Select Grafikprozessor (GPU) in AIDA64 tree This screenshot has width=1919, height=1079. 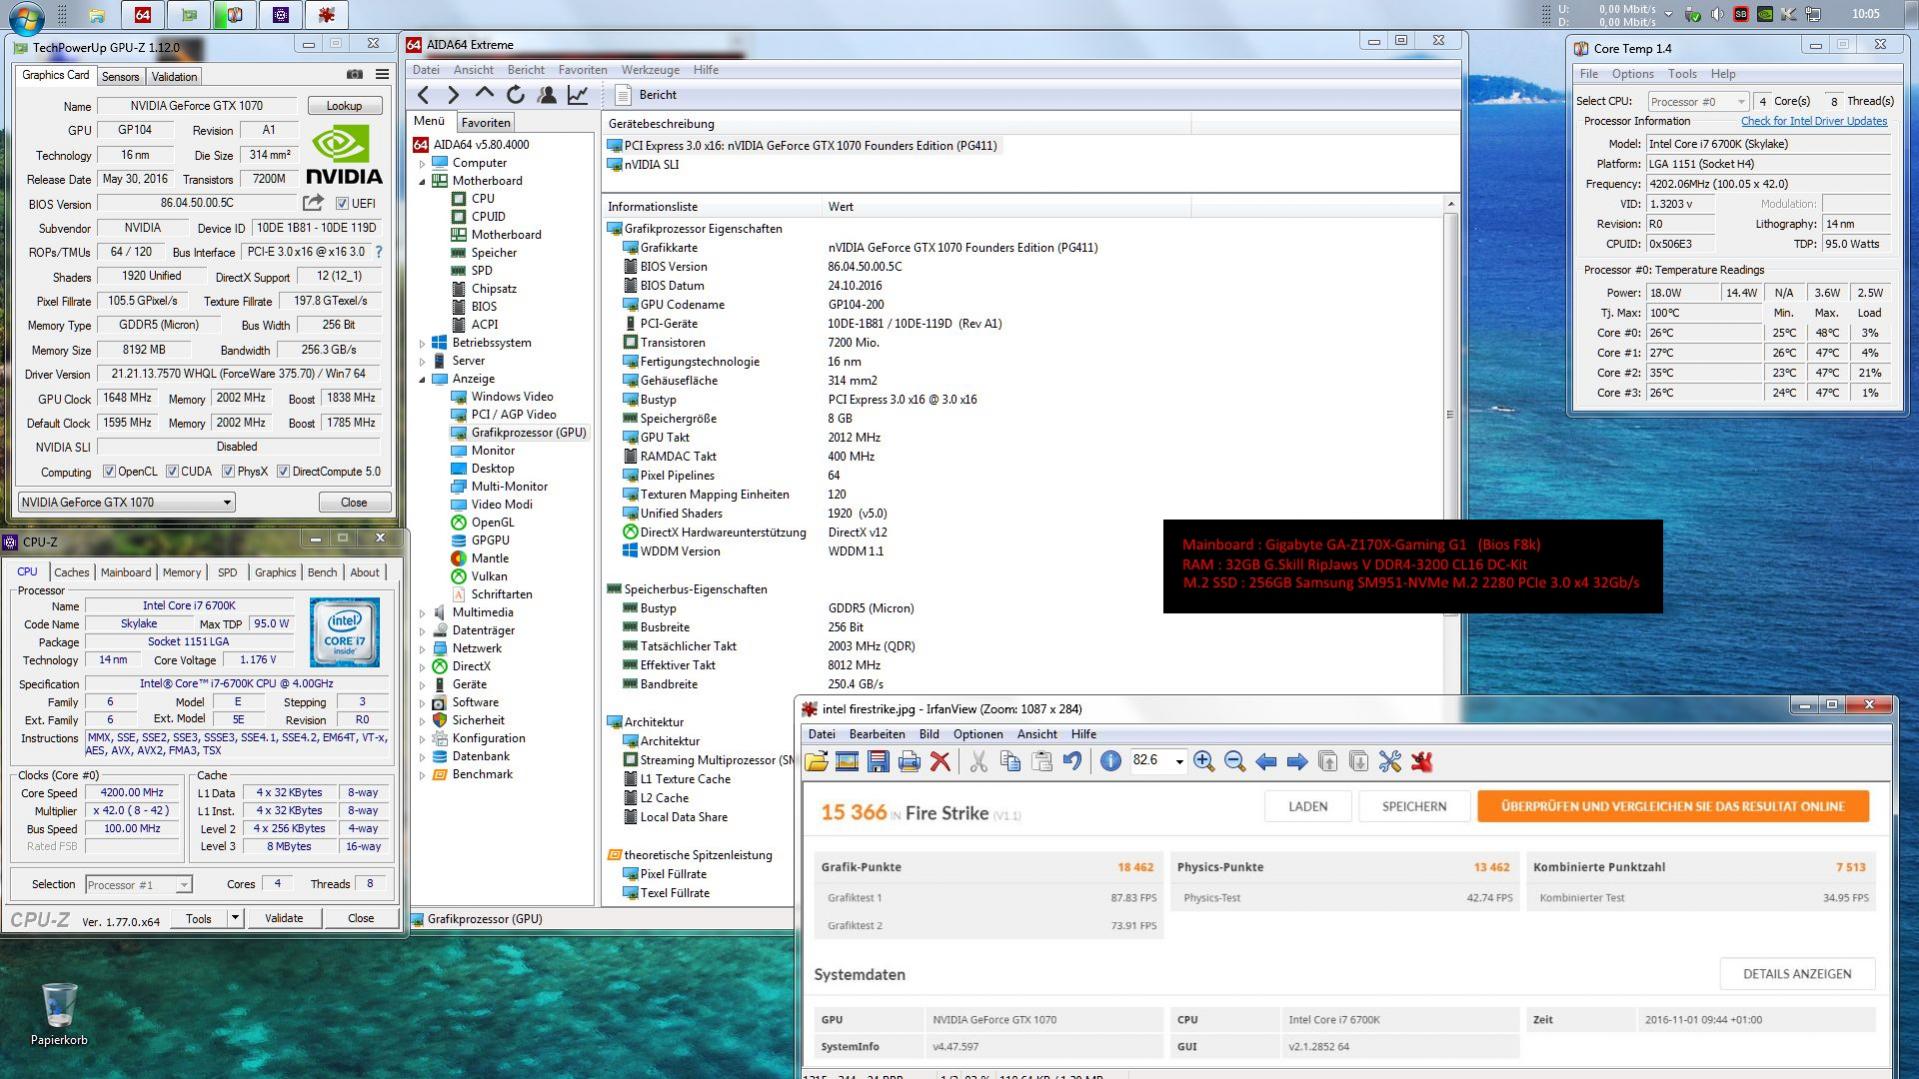528,433
